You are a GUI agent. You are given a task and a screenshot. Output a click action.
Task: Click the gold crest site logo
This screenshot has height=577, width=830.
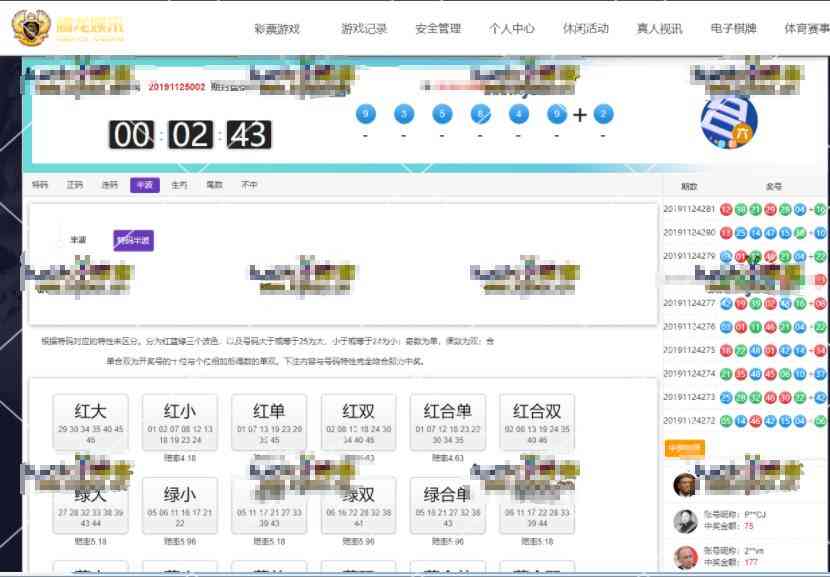click(x=31, y=28)
